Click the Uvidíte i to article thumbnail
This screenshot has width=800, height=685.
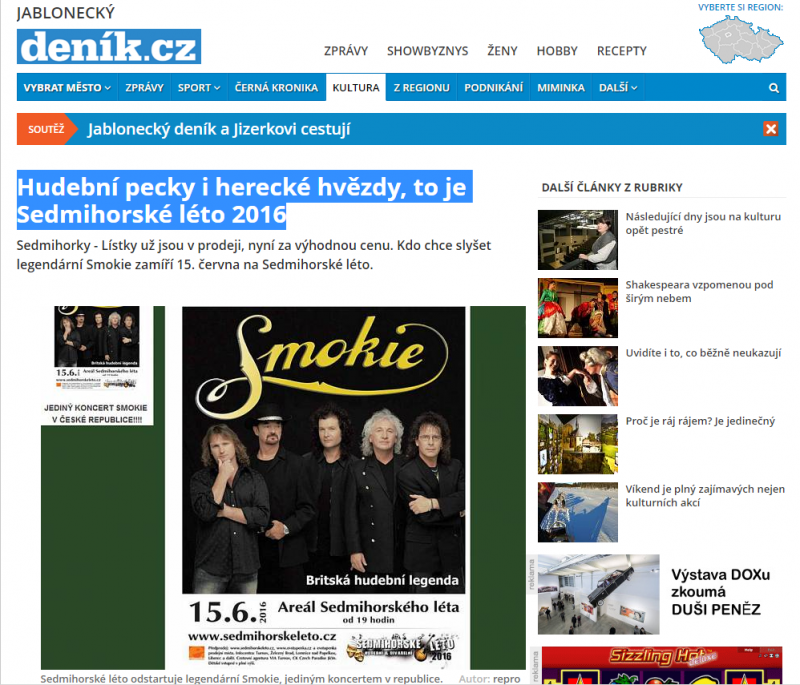(x=578, y=376)
